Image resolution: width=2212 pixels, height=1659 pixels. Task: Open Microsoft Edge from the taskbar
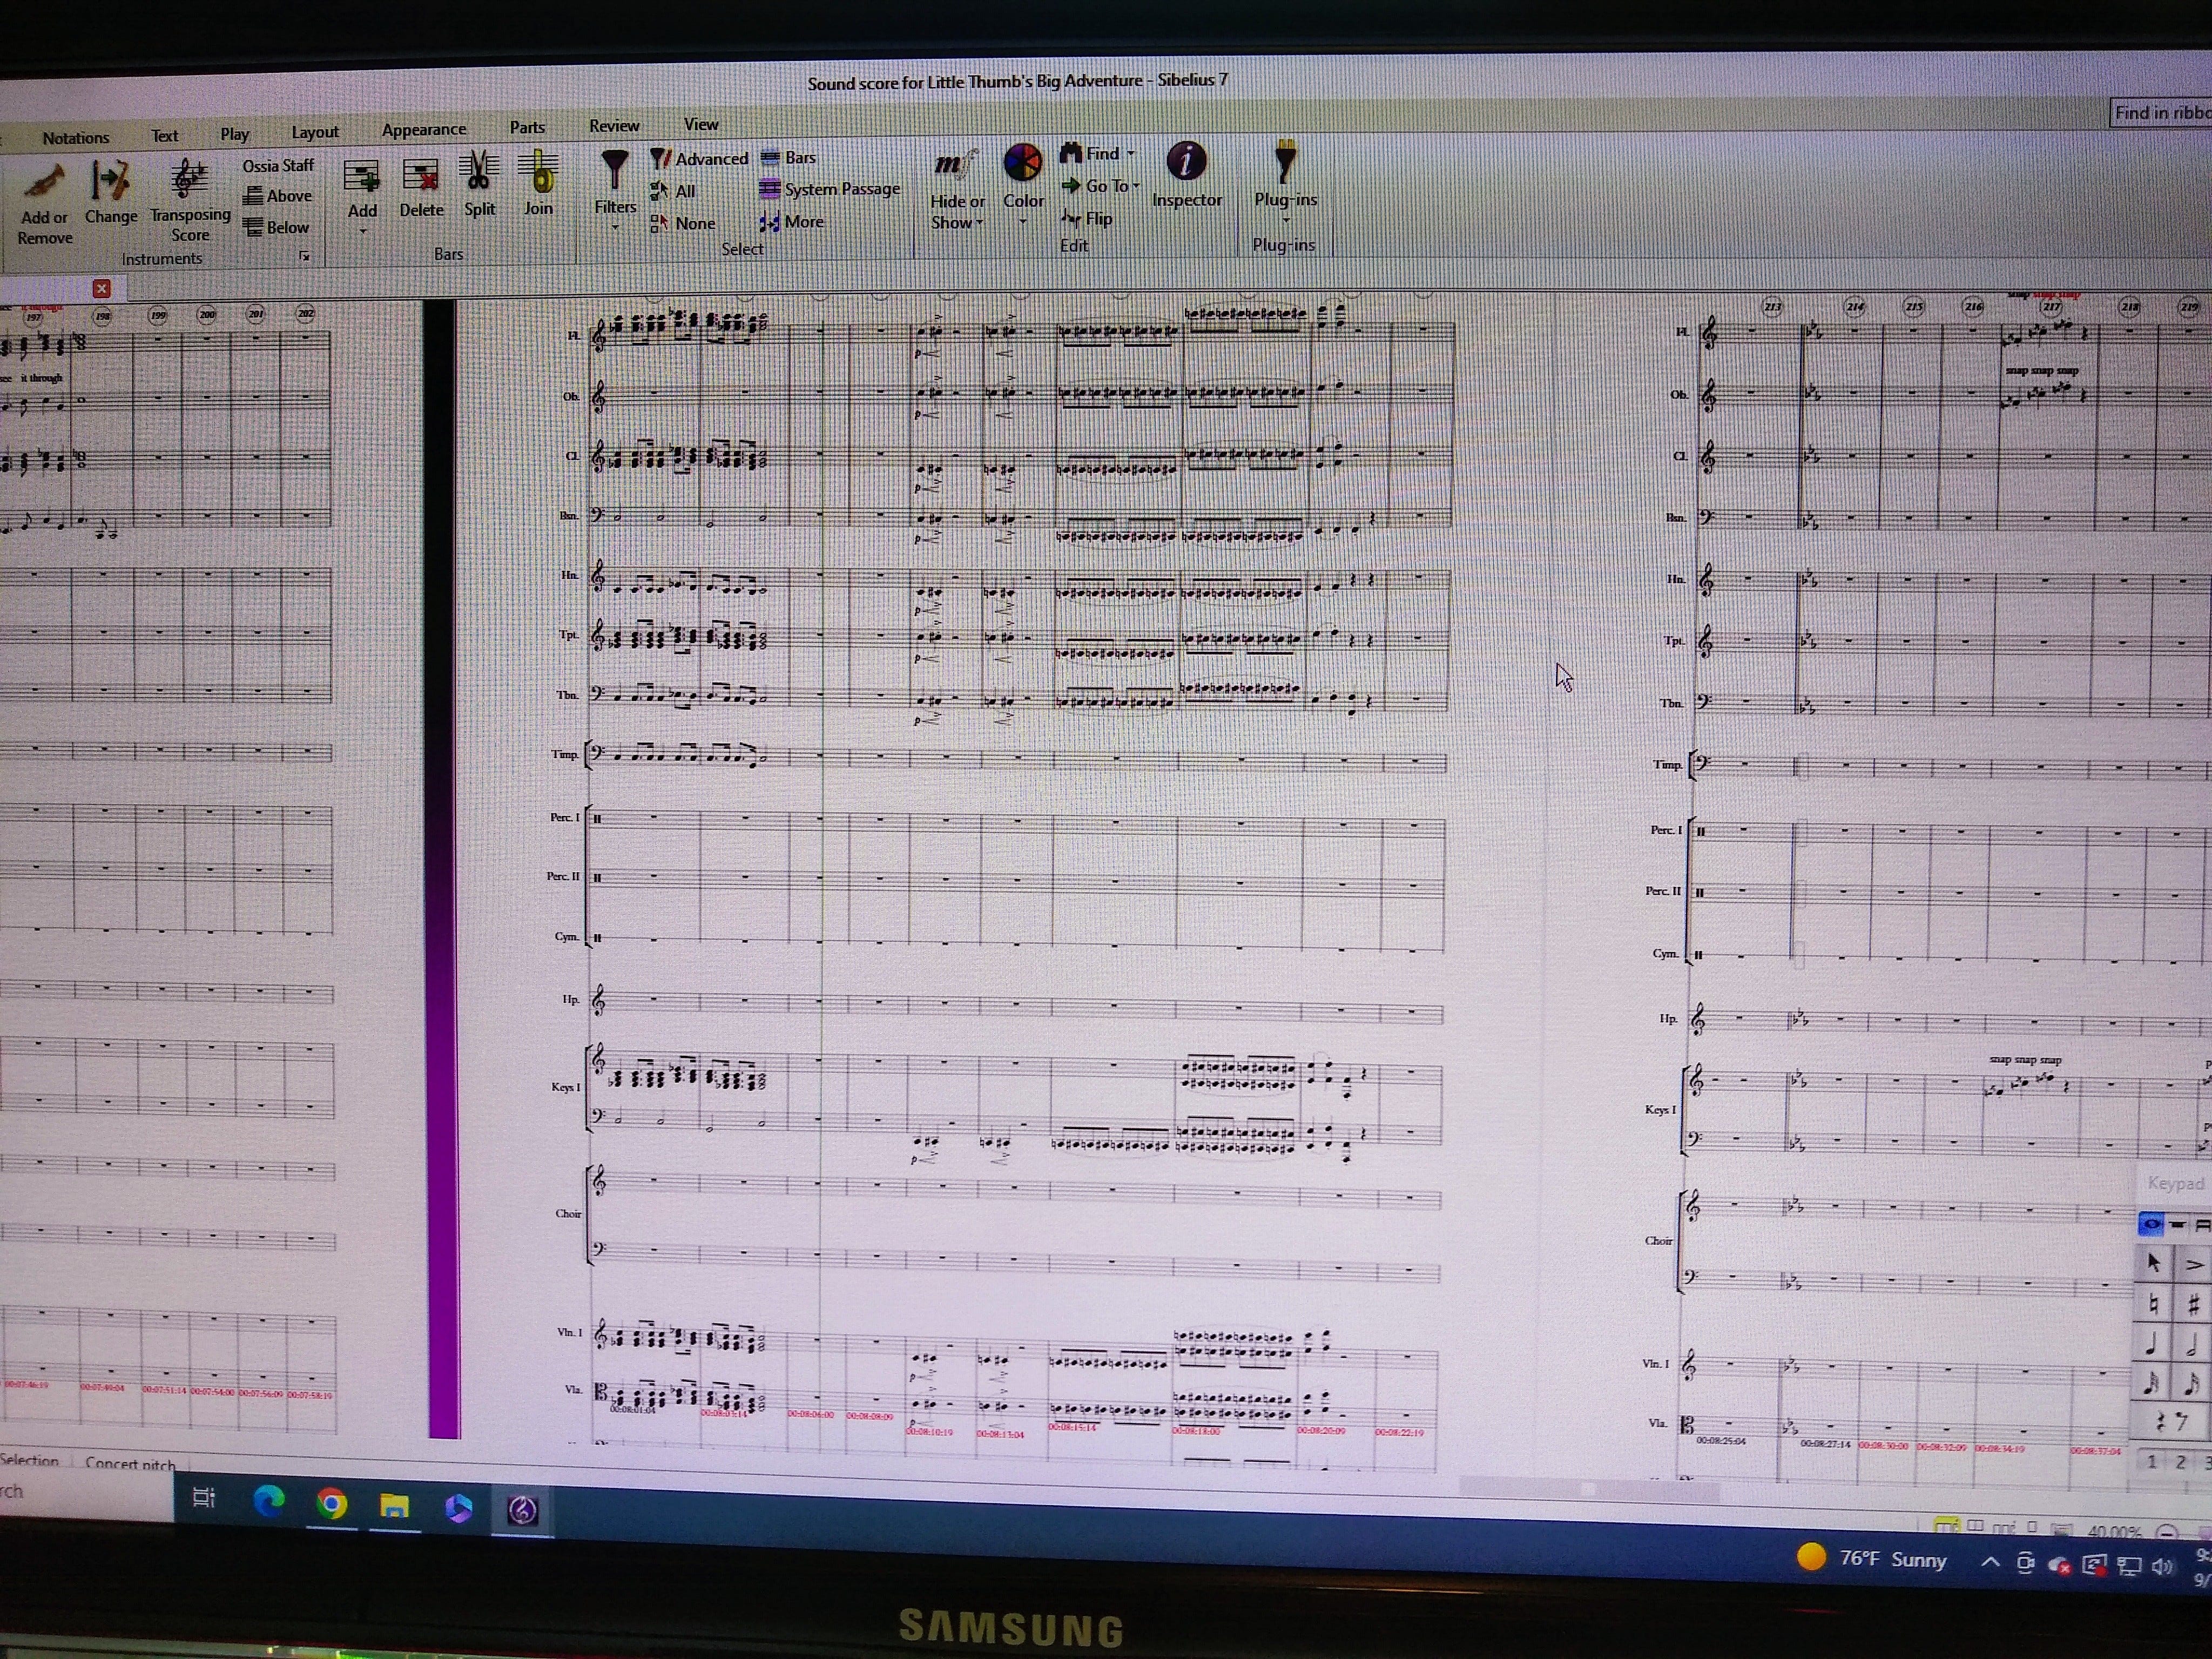[269, 1500]
